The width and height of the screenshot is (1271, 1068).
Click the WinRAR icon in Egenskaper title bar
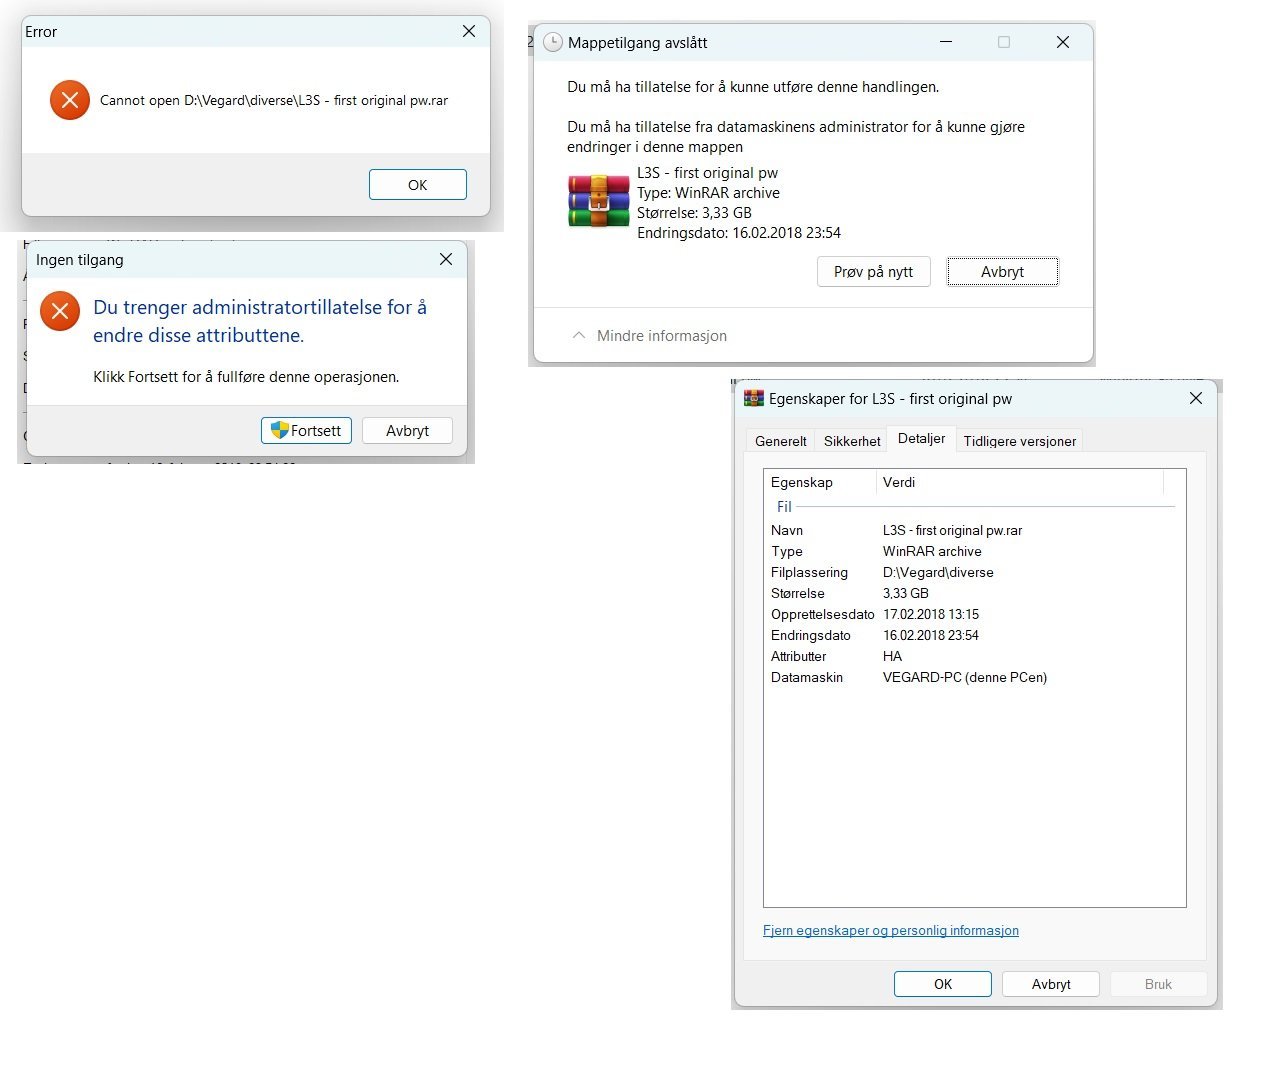pyautogui.click(x=754, y=398)
